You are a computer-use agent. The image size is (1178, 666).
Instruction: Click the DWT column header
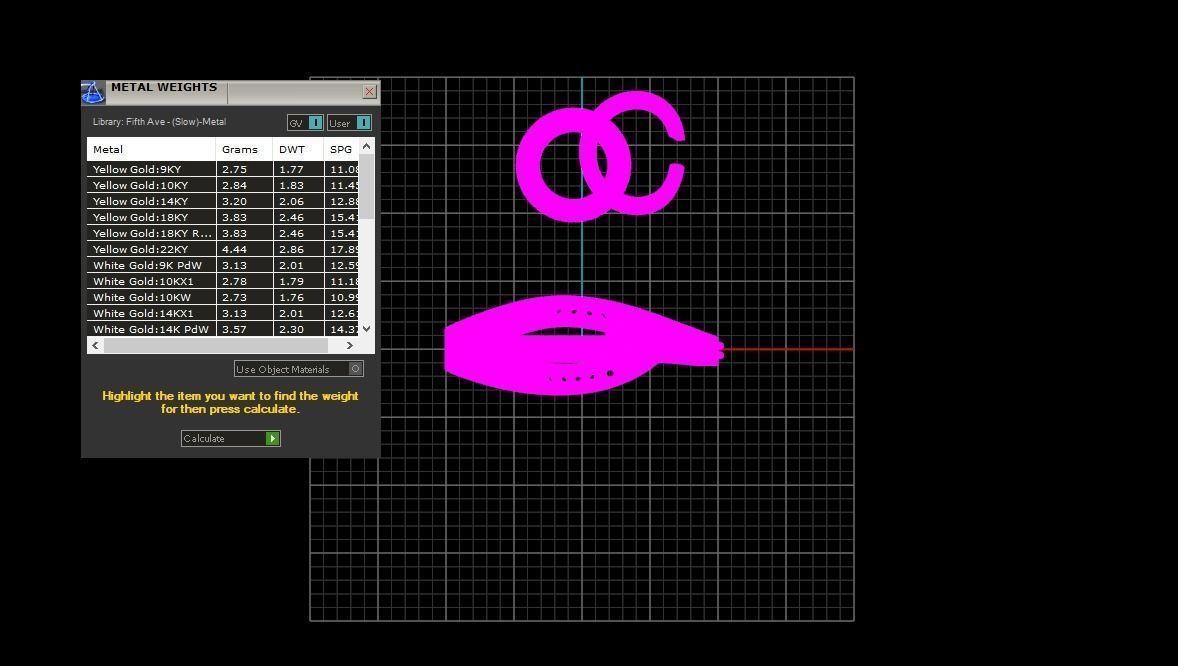298,149
